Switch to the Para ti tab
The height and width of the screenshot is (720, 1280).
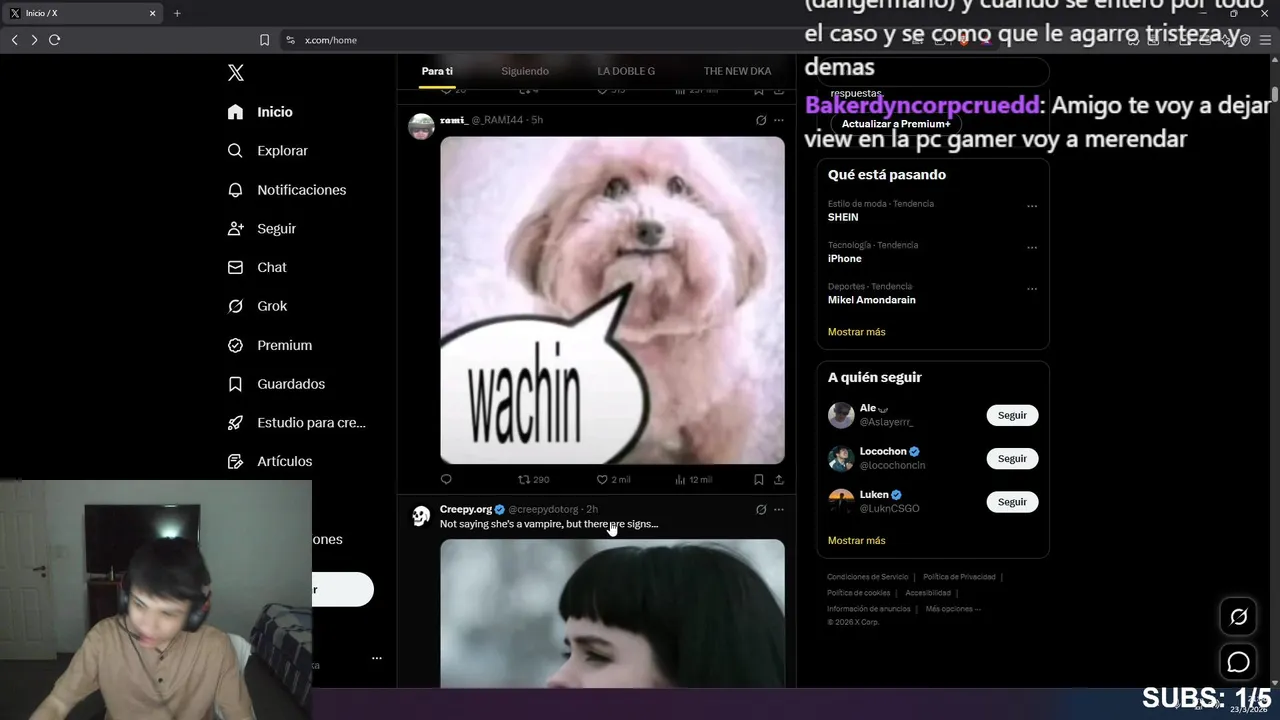tap(437, 71)
